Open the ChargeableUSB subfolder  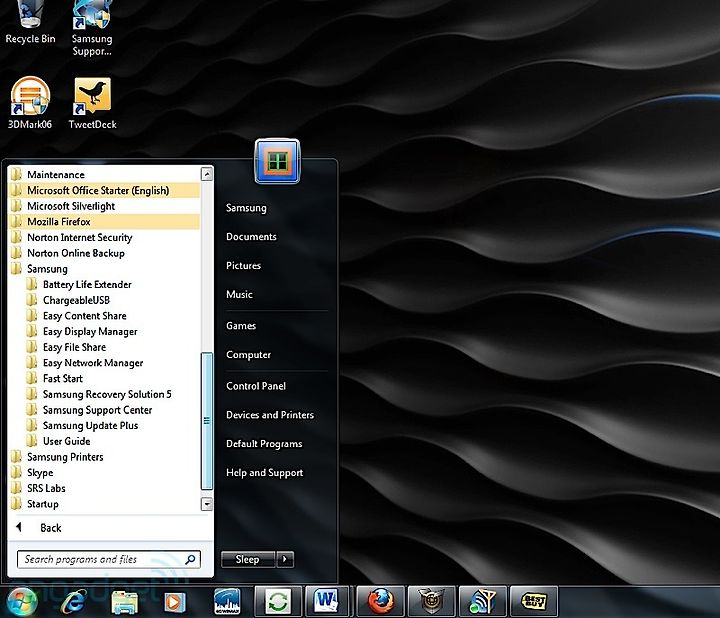pos(104,300)
